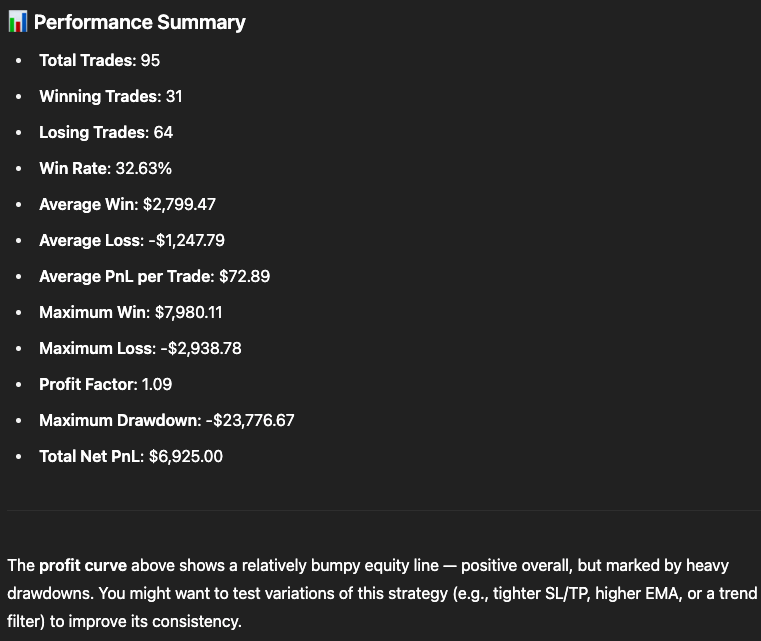Click the 'tighter SL/TP' suggestion text
The width and height of the screenshot is (761, 641).
click(542, 593)
